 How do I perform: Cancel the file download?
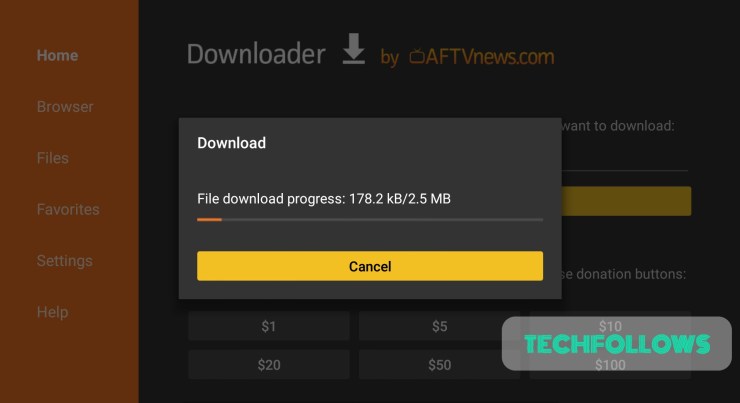click(x=370, y=266)
